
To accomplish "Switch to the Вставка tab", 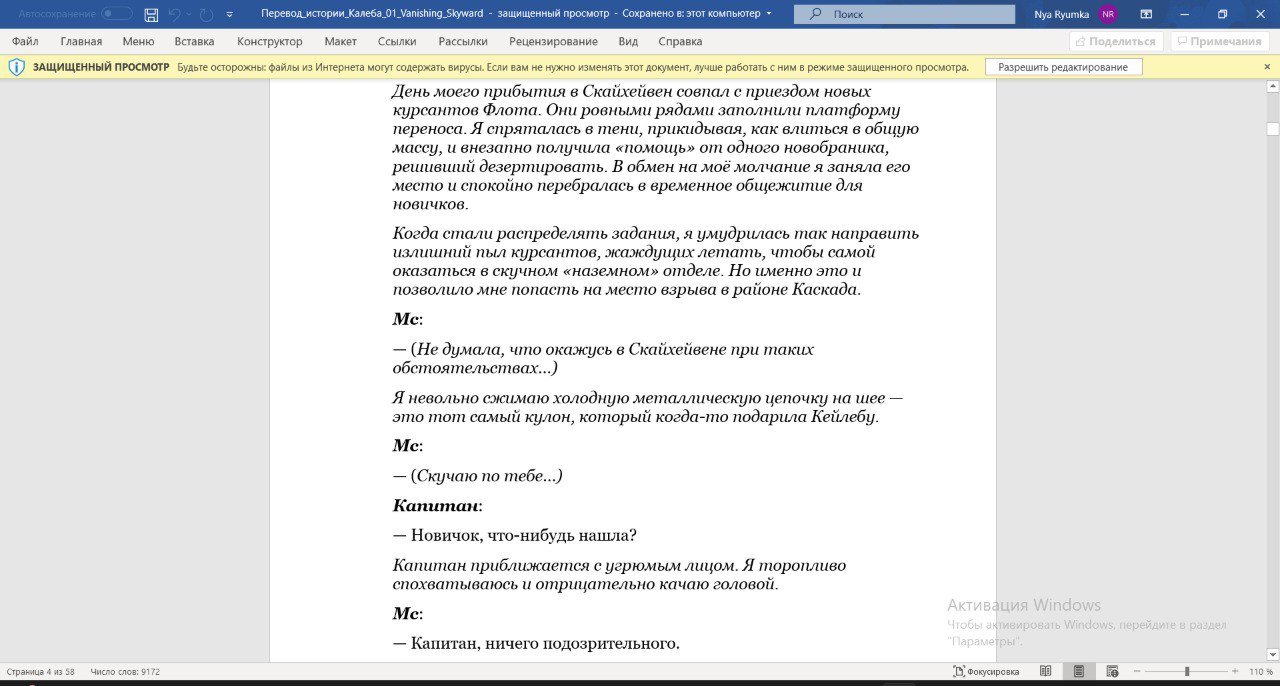I will 194,41.
